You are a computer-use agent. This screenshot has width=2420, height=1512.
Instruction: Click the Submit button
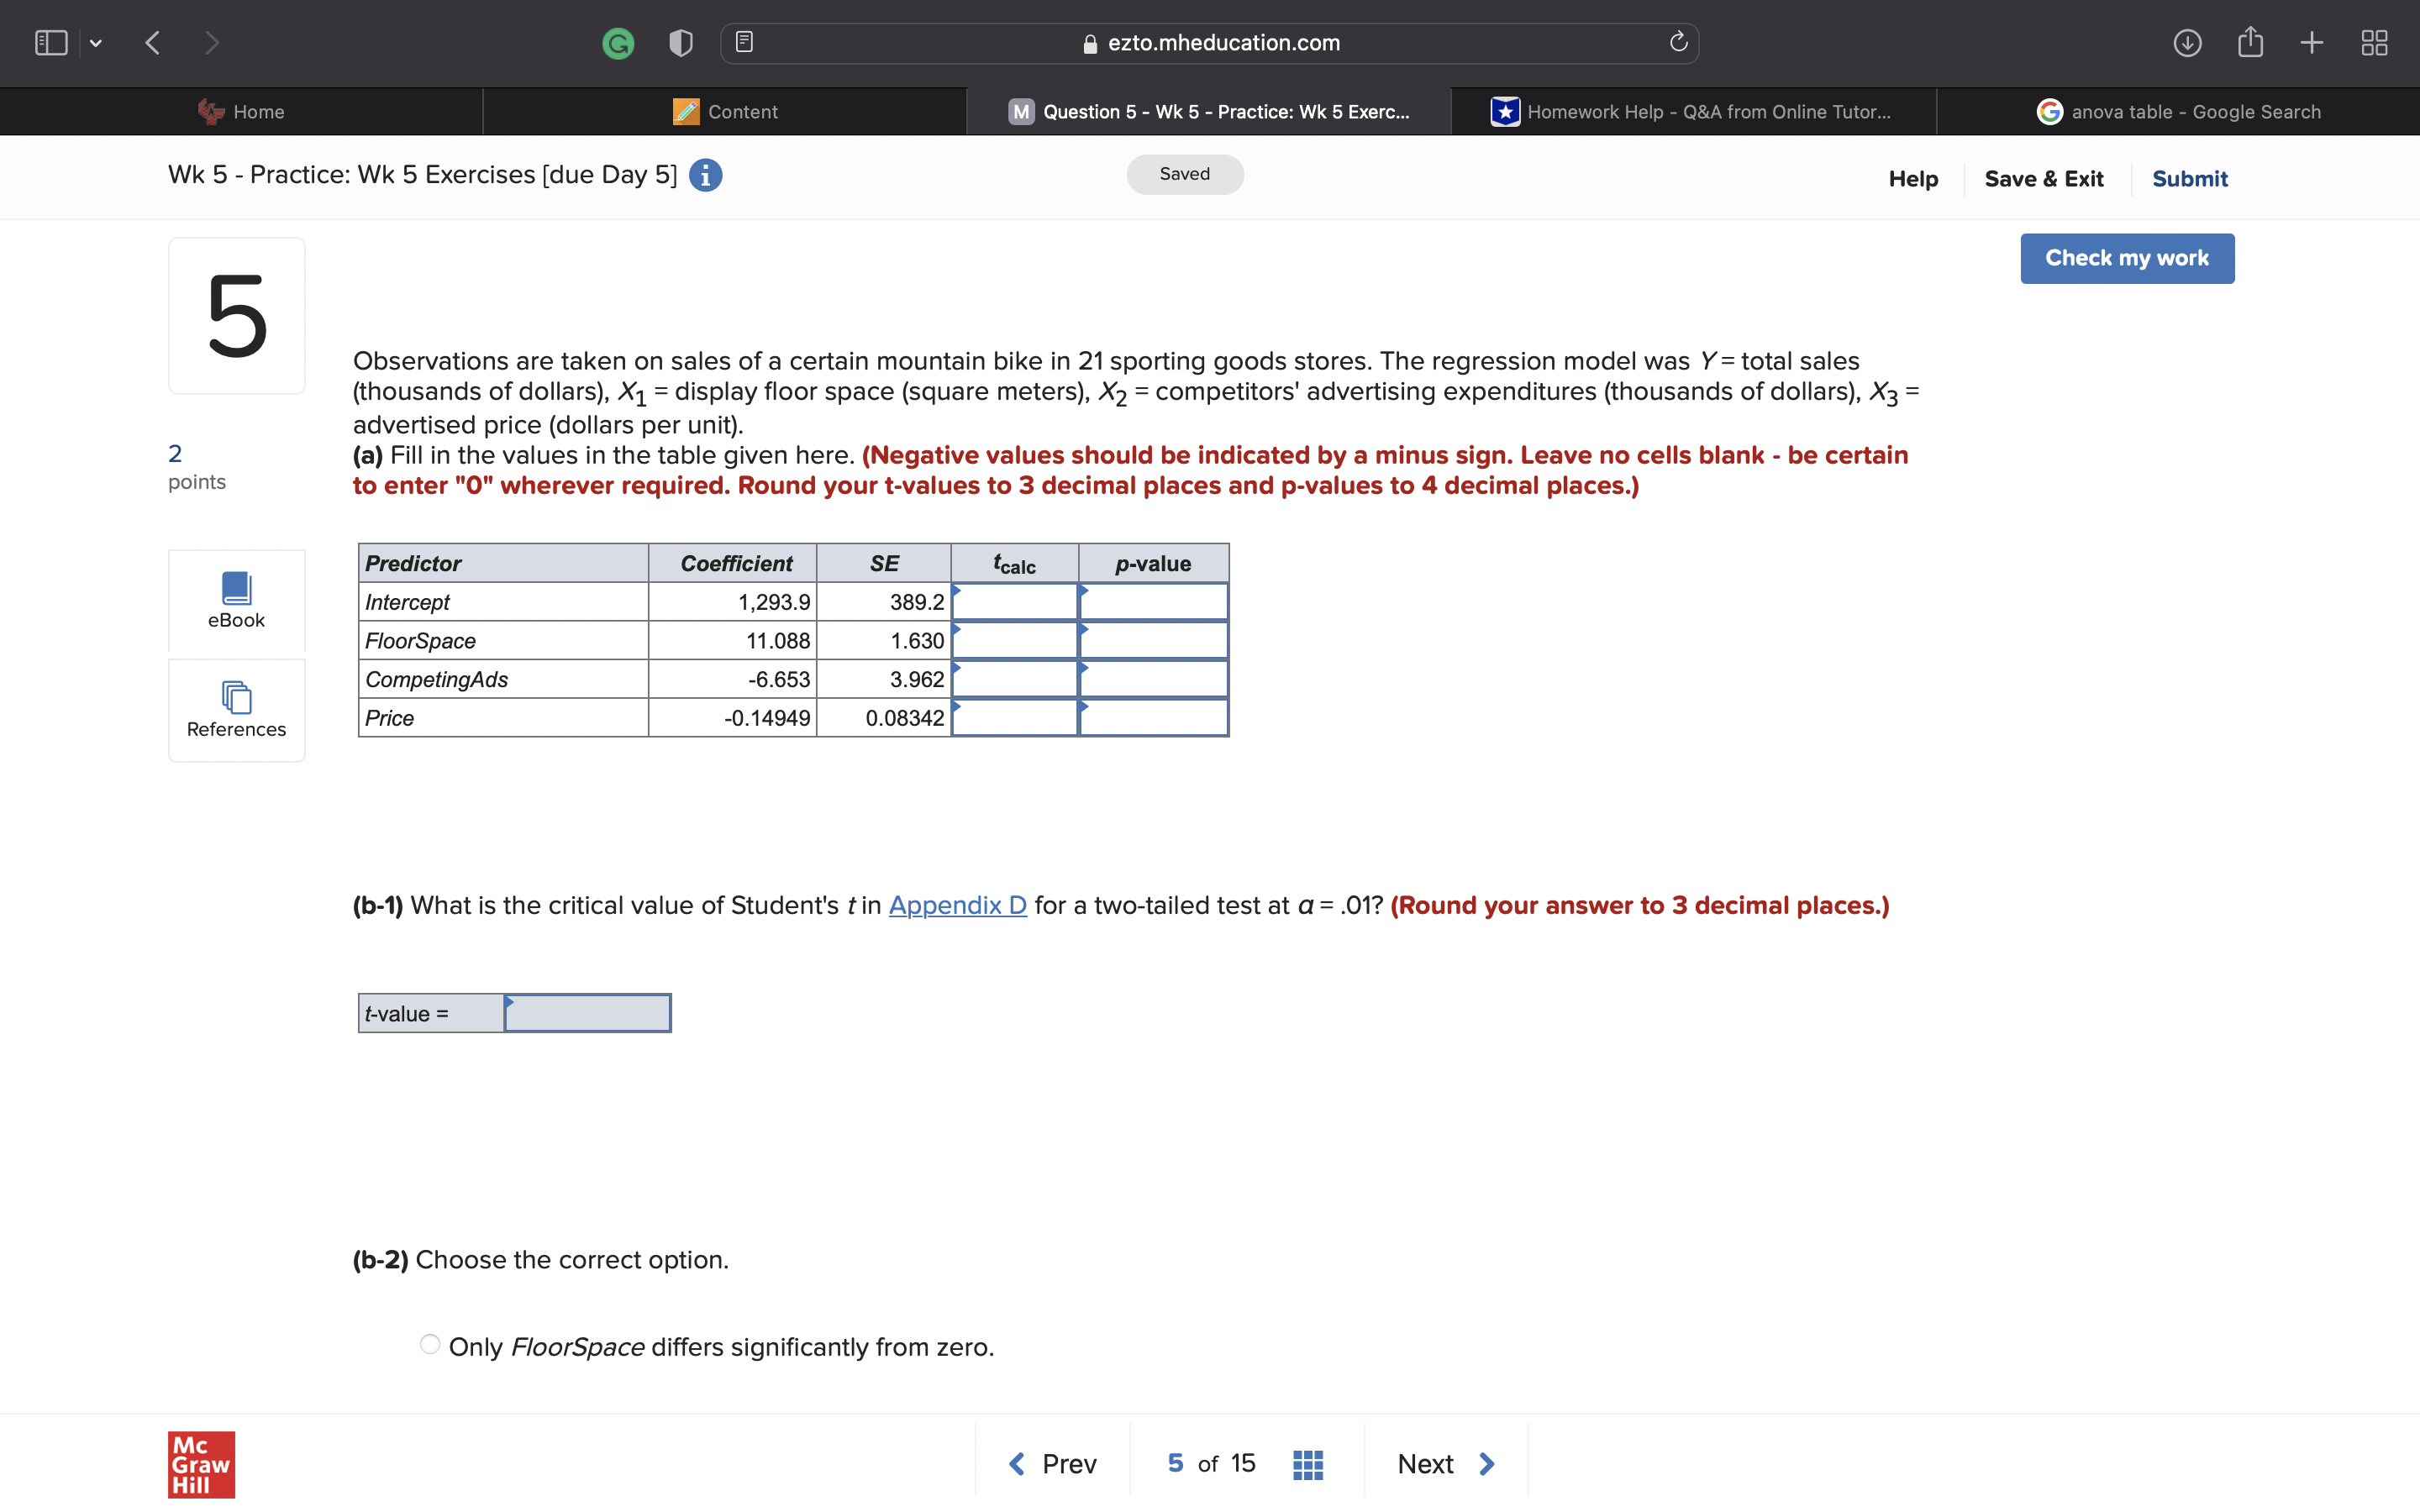[x=2190, y=177]
